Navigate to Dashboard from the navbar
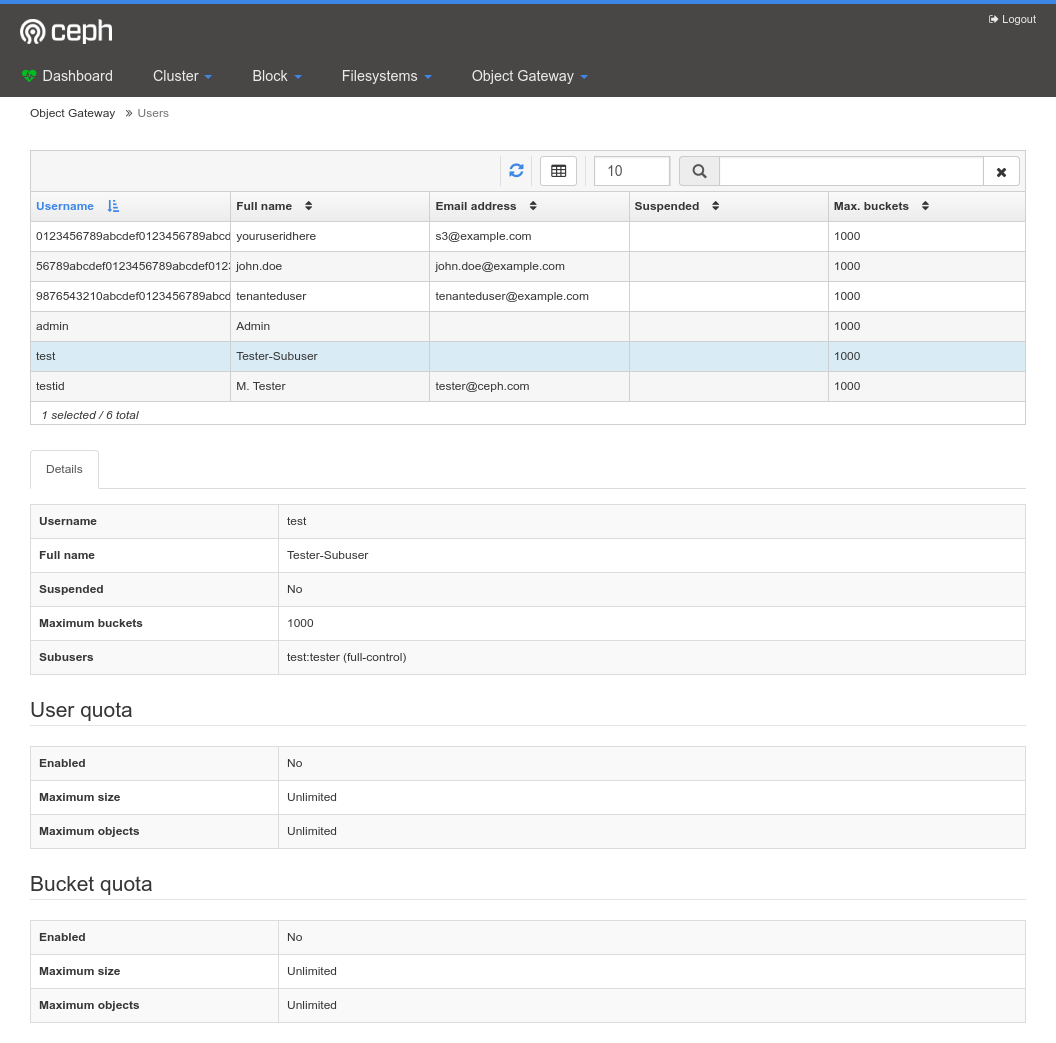This screenshot has width=1056, height=1043. click(77, 76)
